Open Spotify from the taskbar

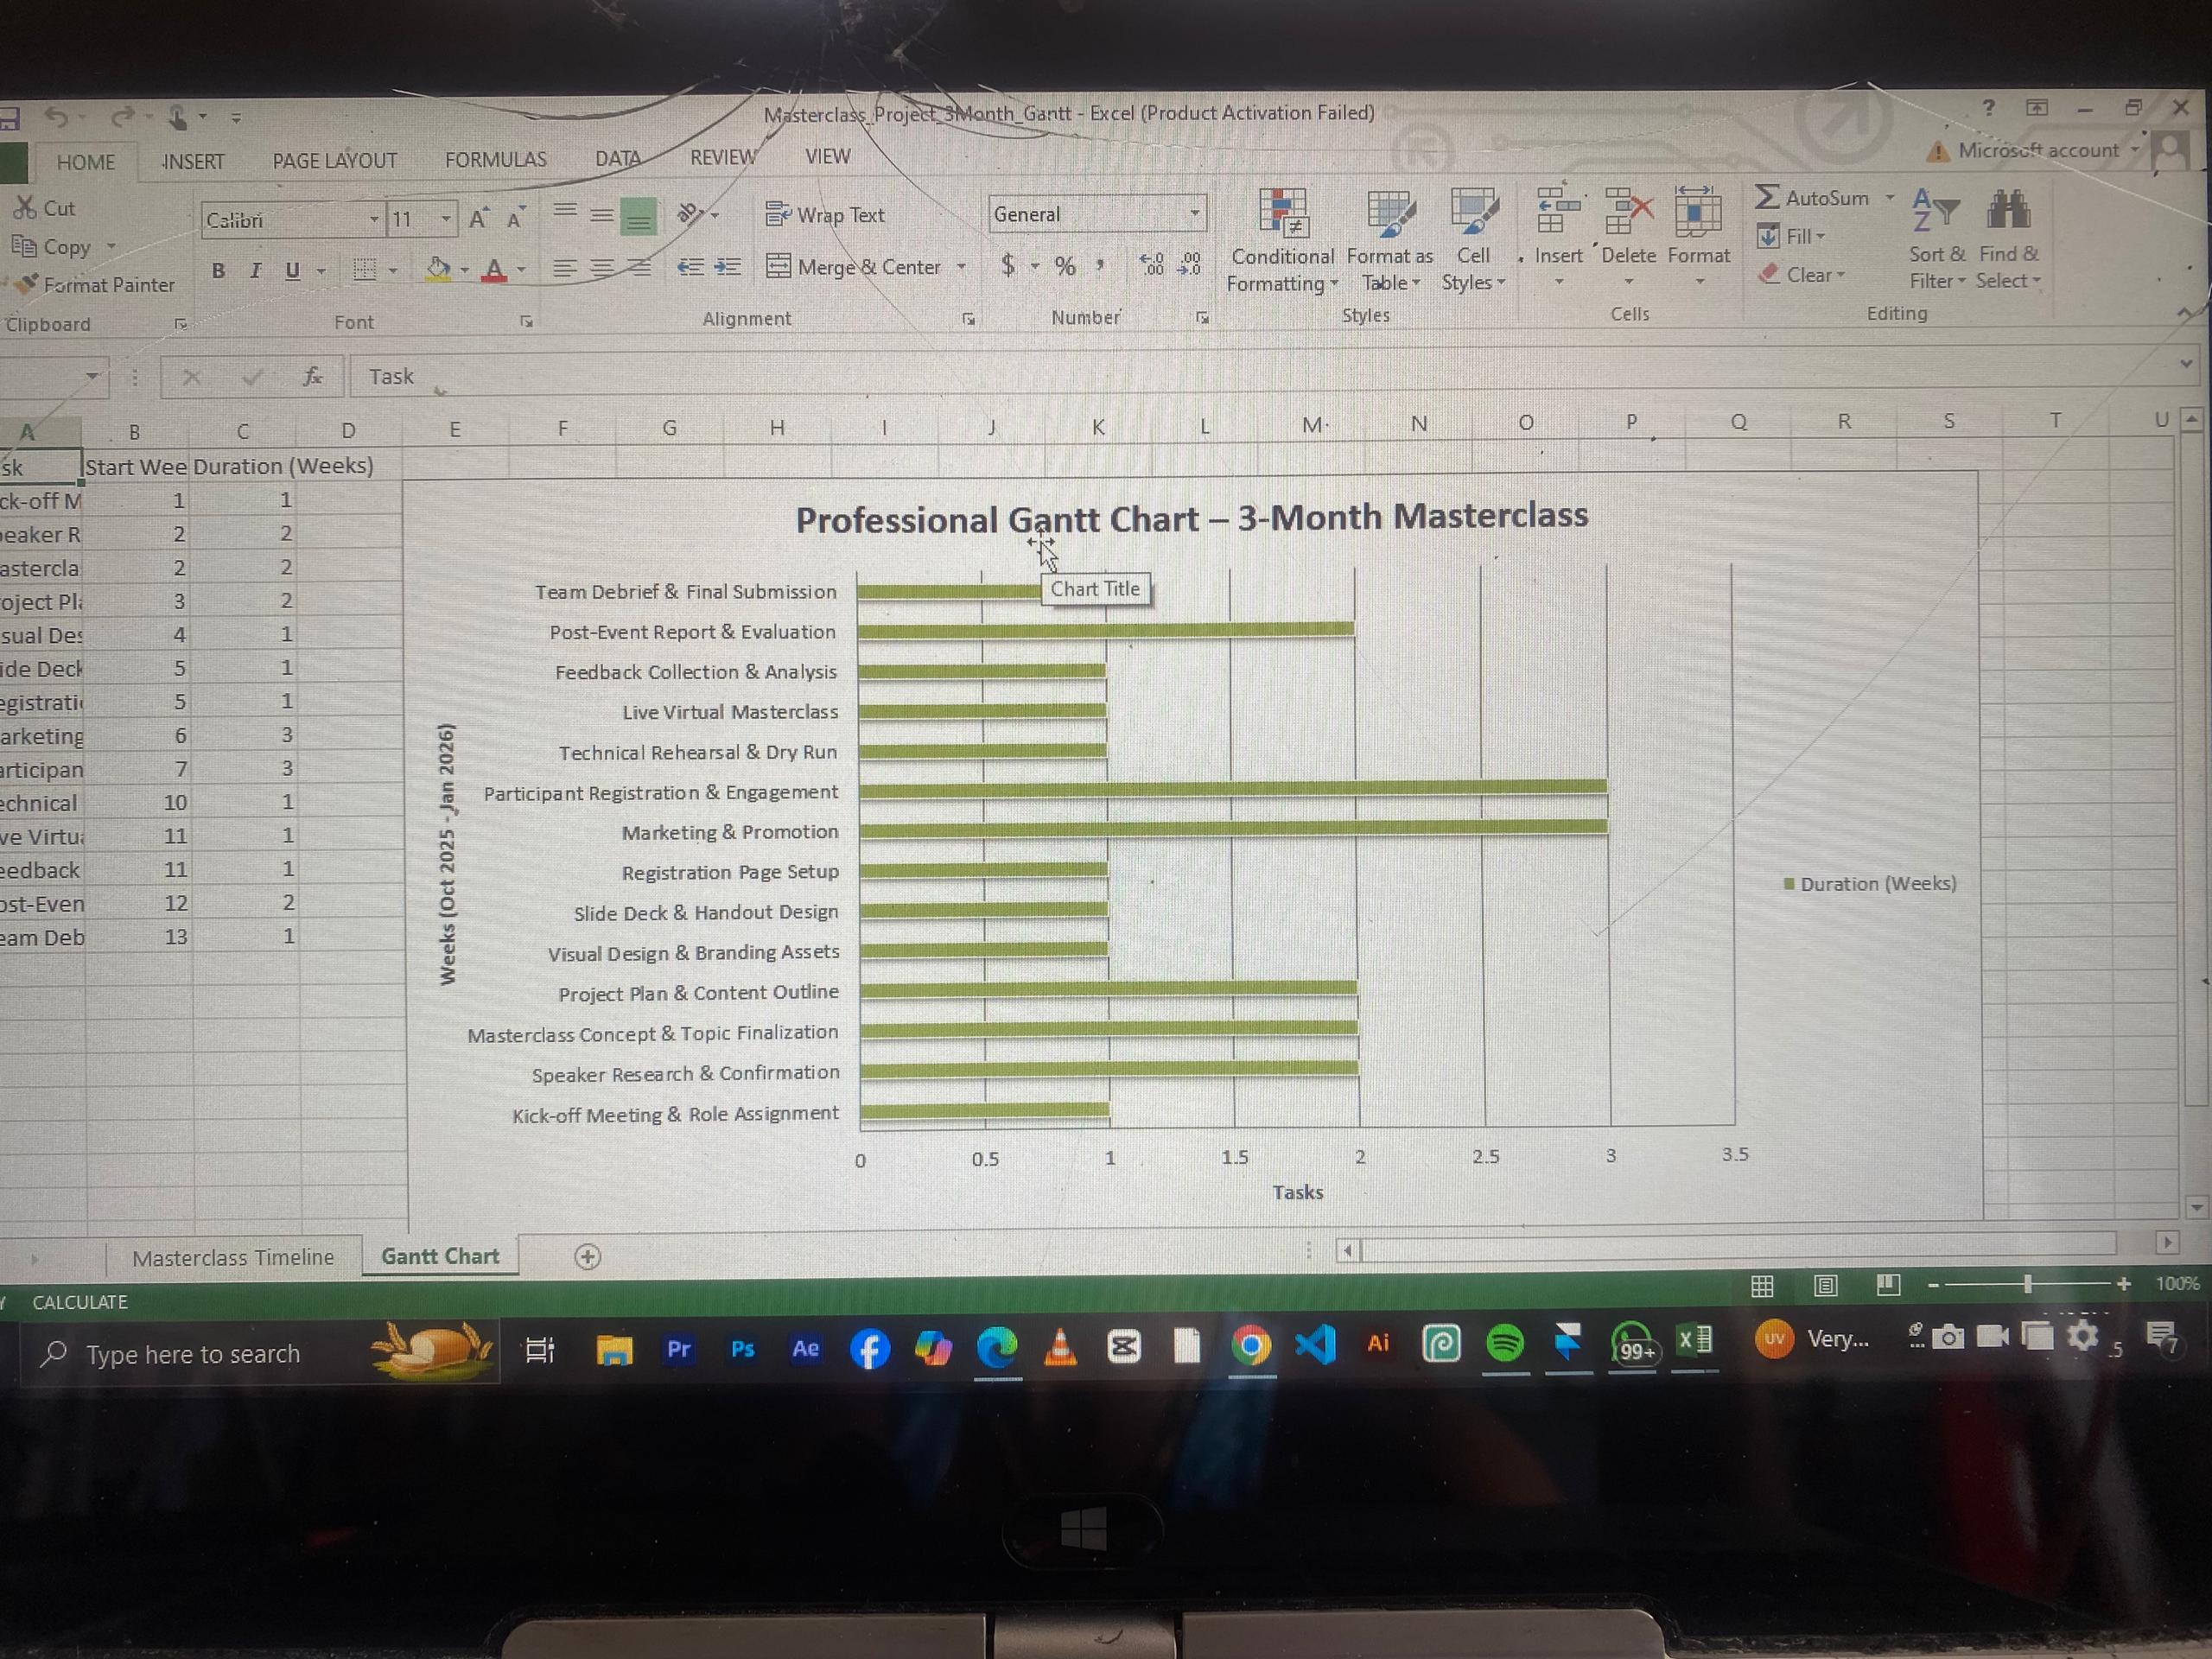[x=1505, y=1344]
